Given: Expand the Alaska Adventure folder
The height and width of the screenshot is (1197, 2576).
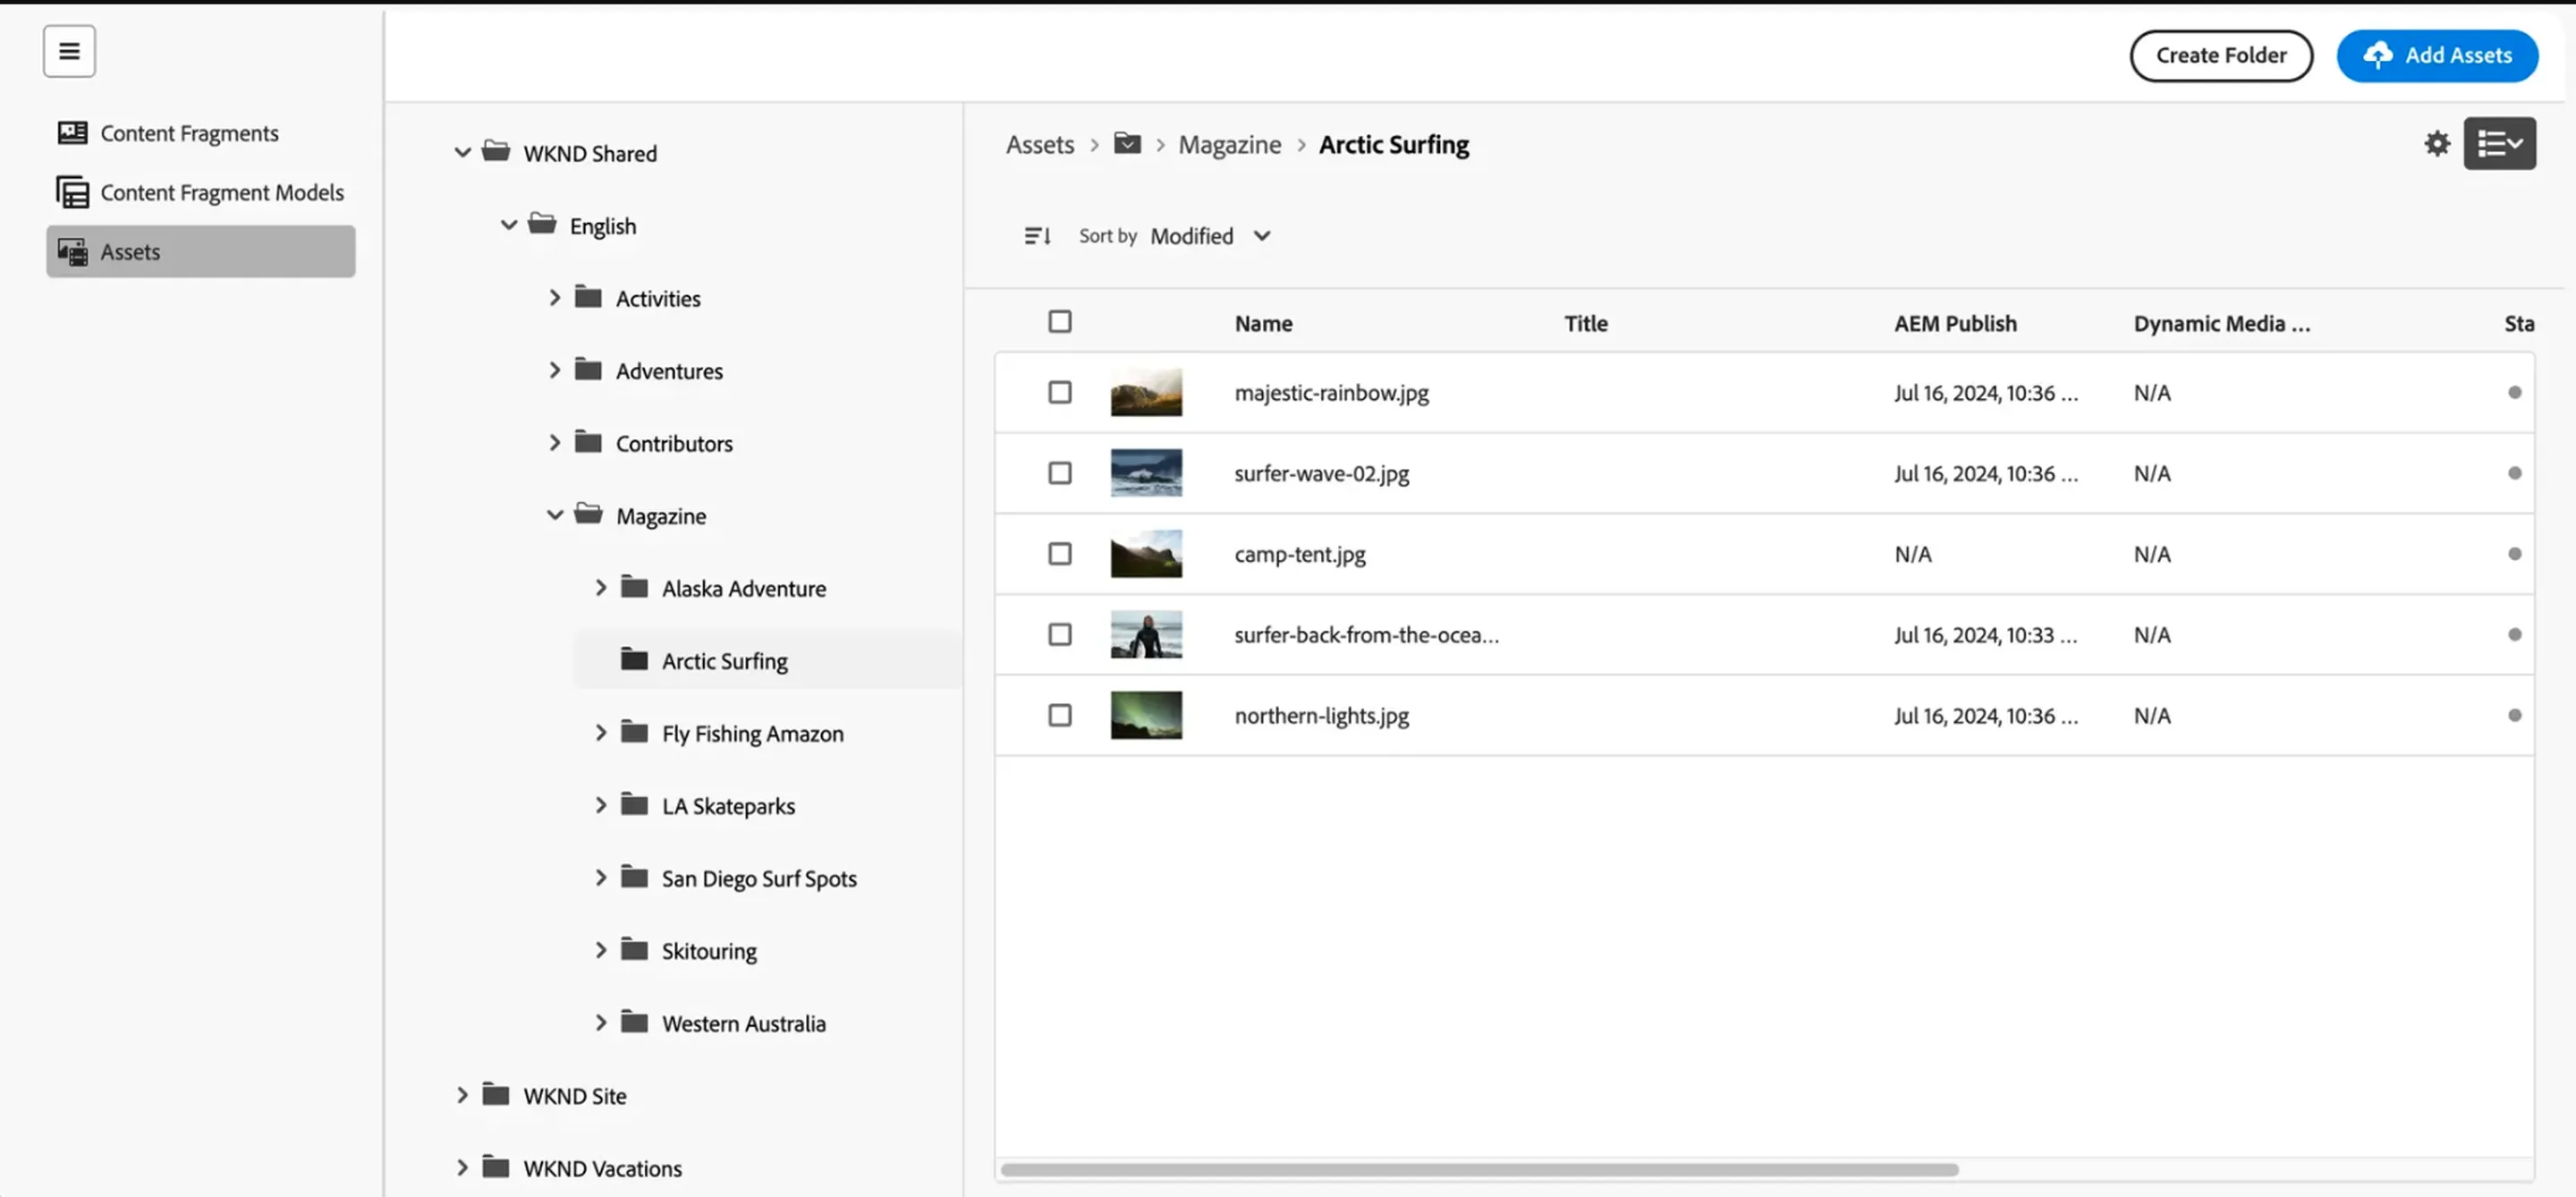Looking at the screenshot, I should 600,588.
